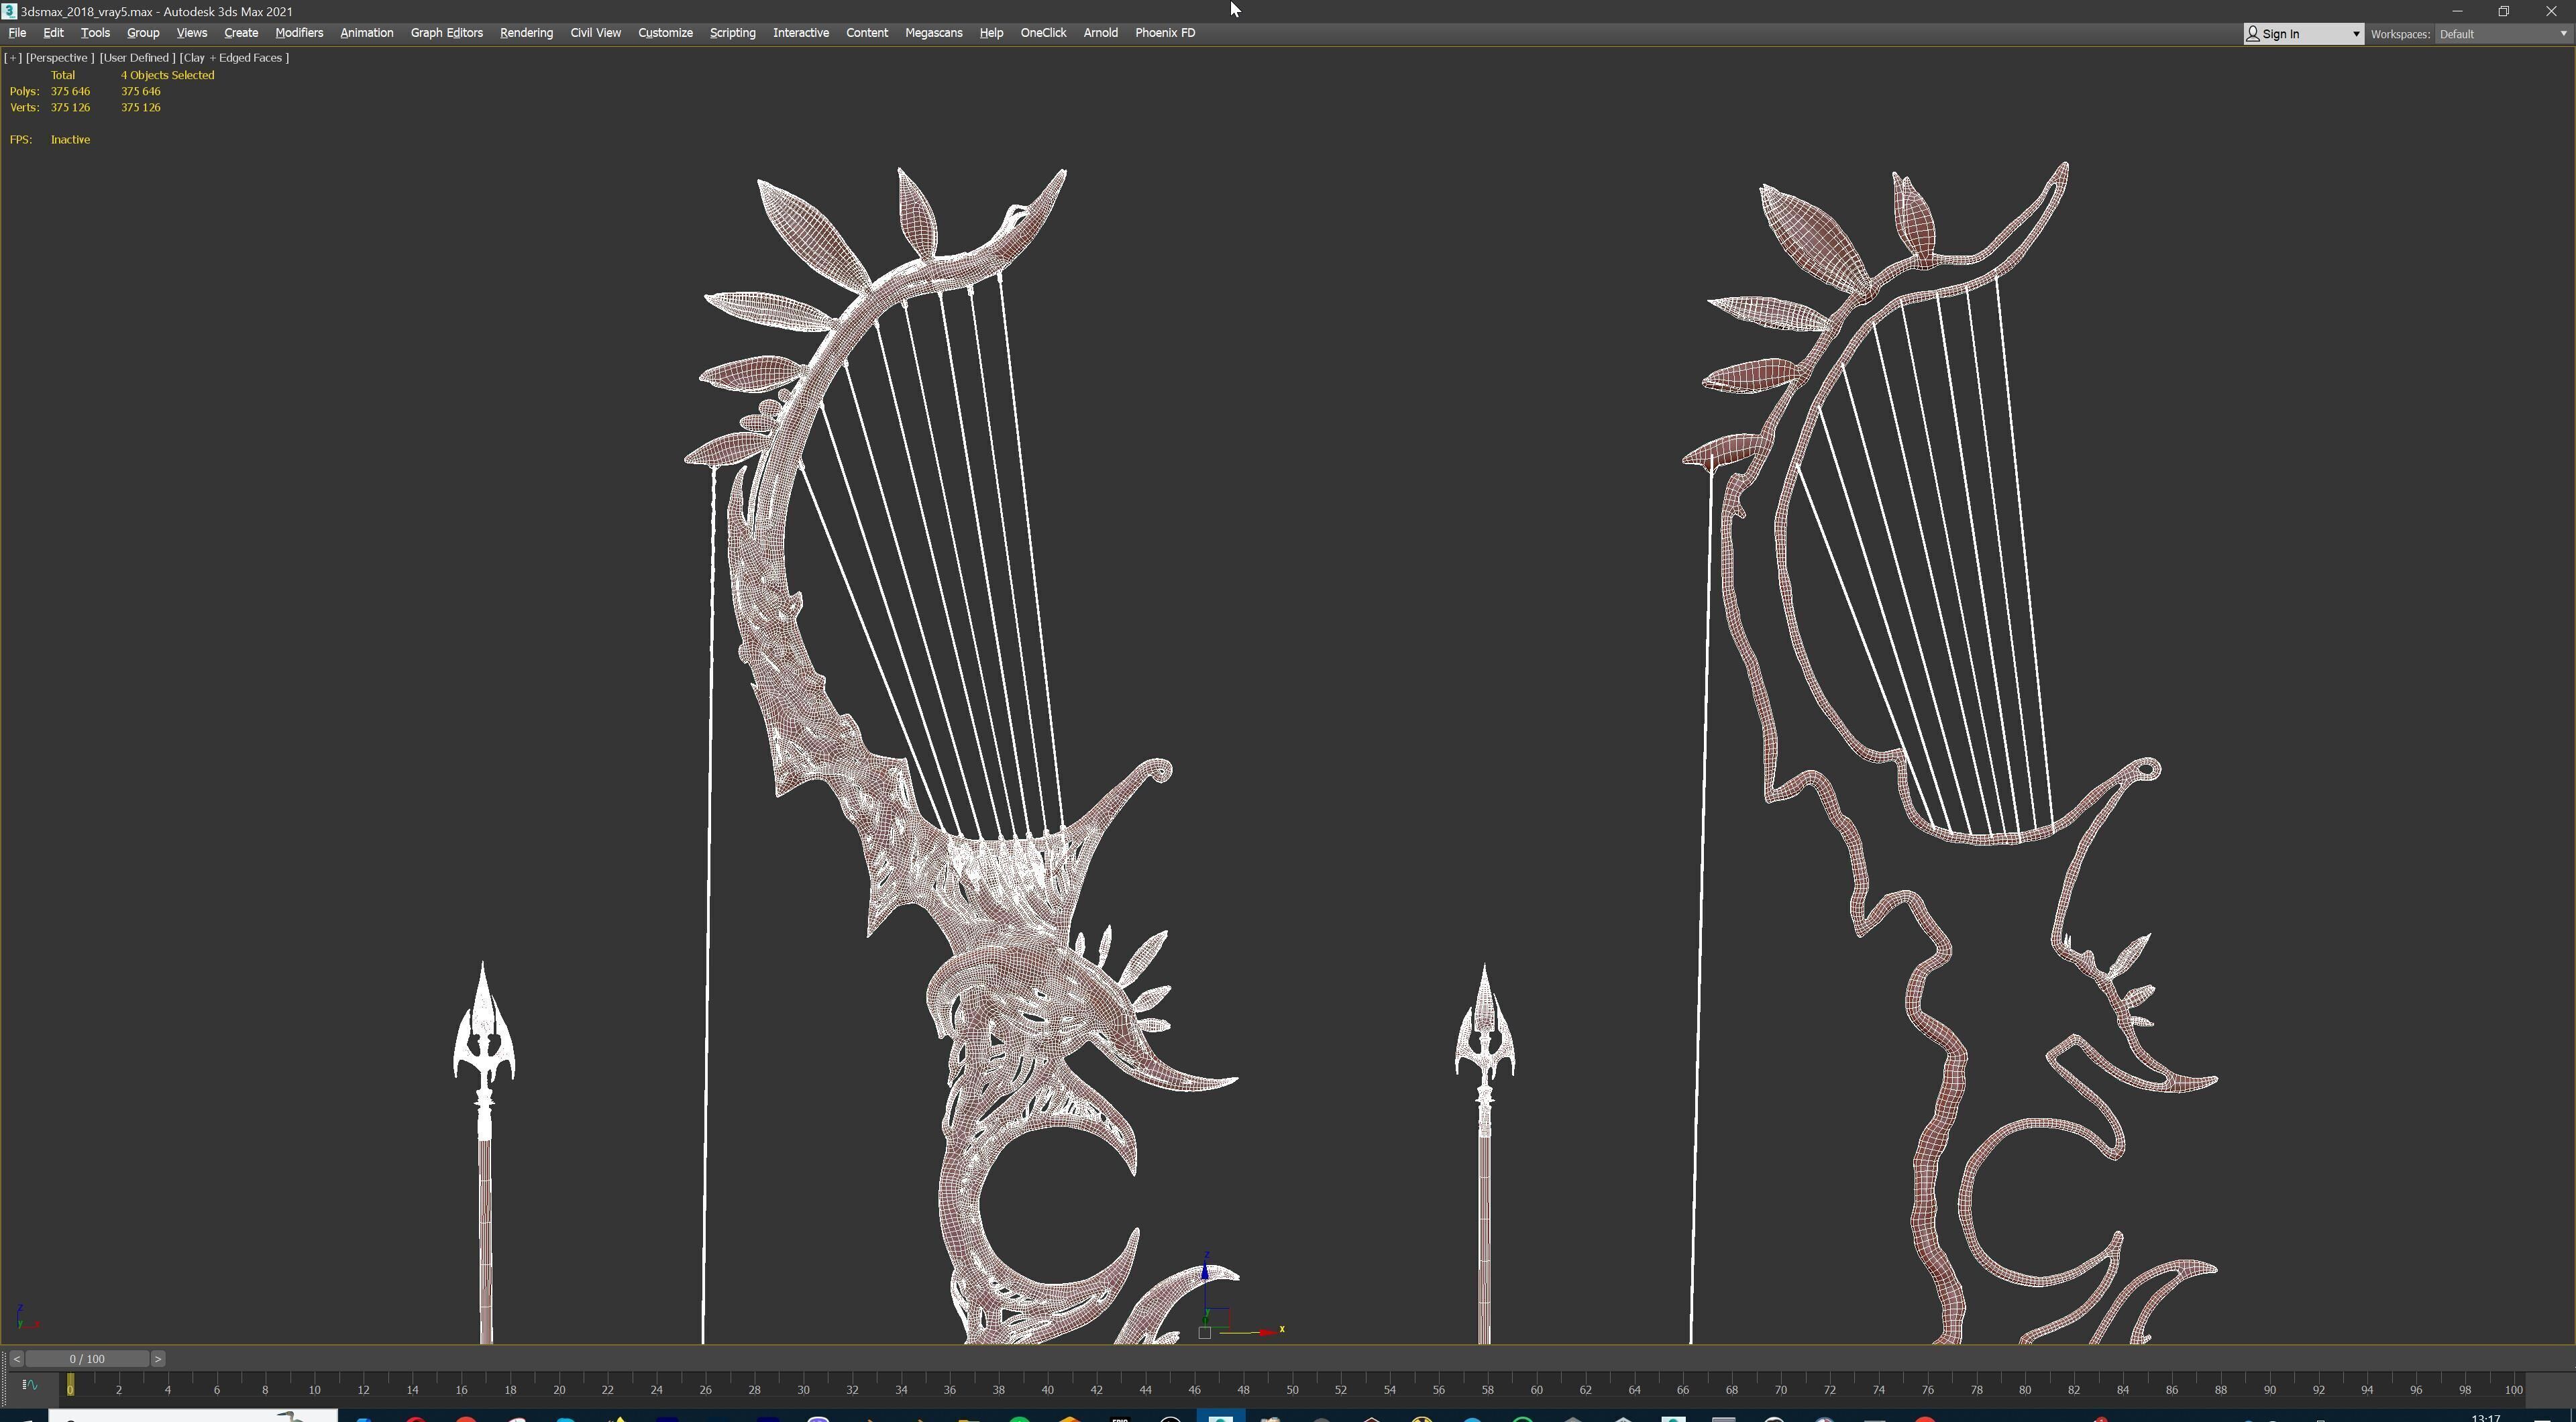Viewport: 2576px width, 1422px height.
Task: Open the viewport [+] general menu
Action: click(13, 58)
